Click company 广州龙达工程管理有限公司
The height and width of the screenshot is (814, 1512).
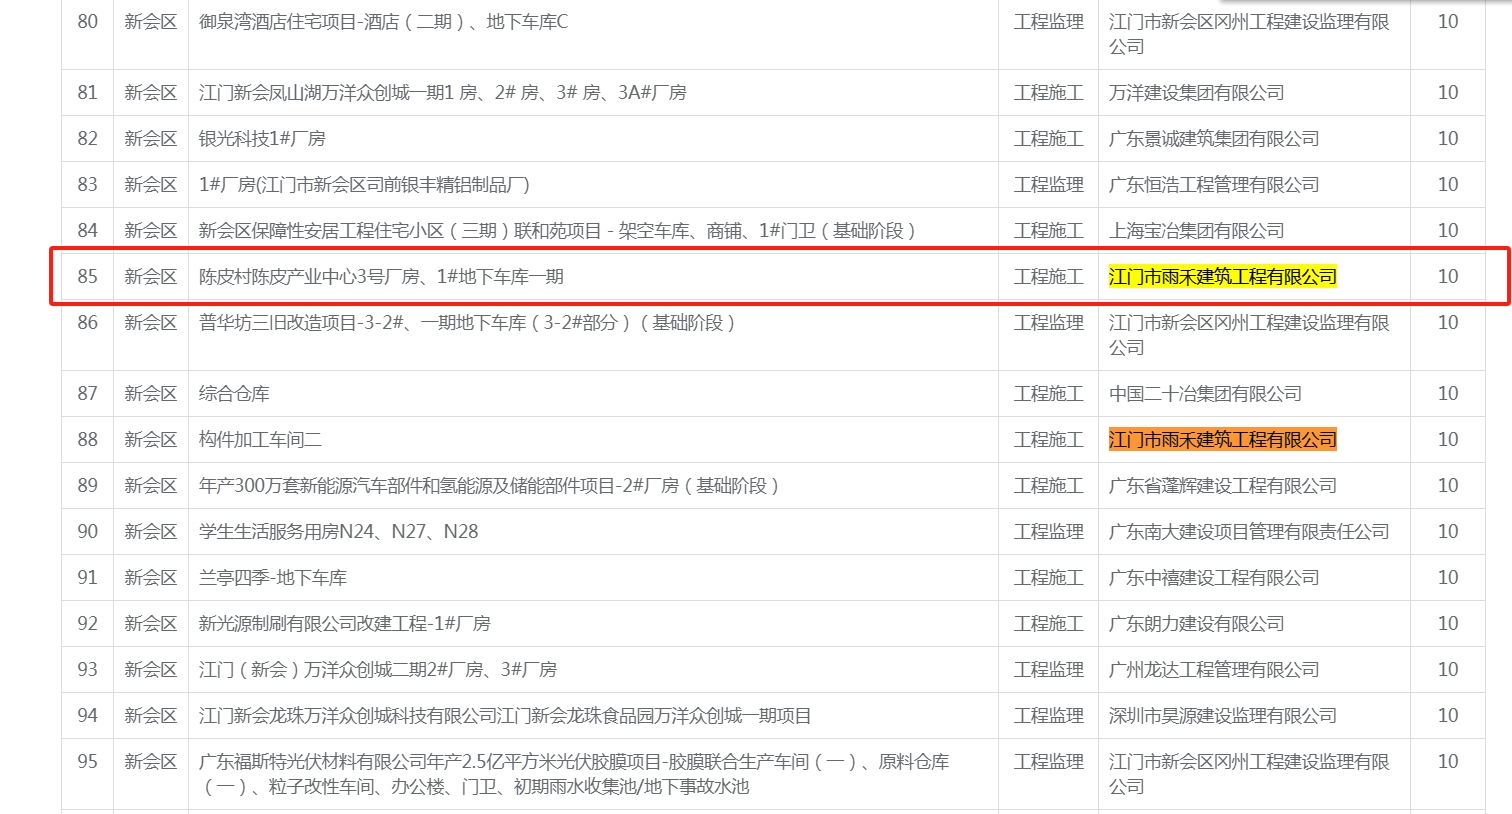pos(1214,670)
